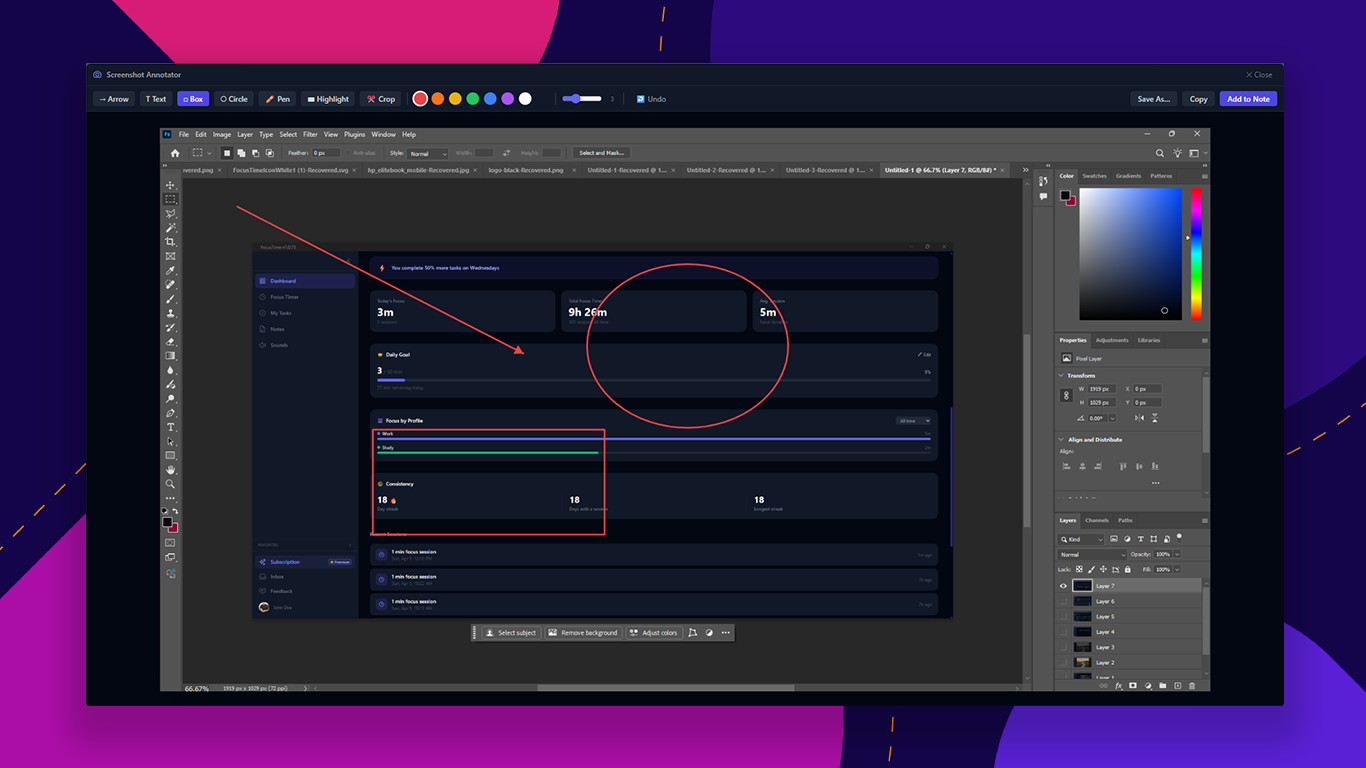Open the File menu in Photoshop
The width and height of the screenshot is (1366, 768).
184,134
